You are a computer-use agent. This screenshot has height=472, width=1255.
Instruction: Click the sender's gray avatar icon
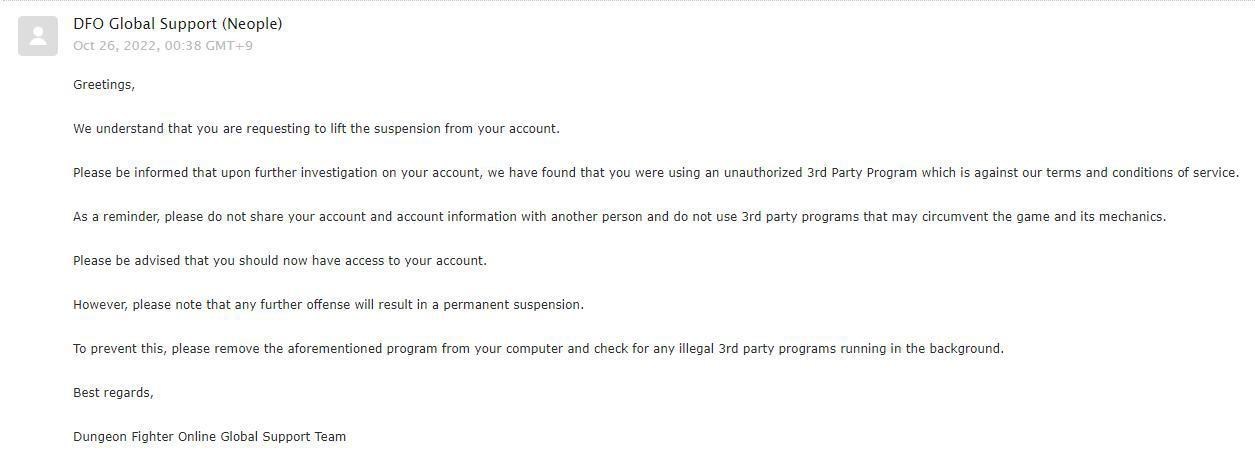click(x=38, y=37)
